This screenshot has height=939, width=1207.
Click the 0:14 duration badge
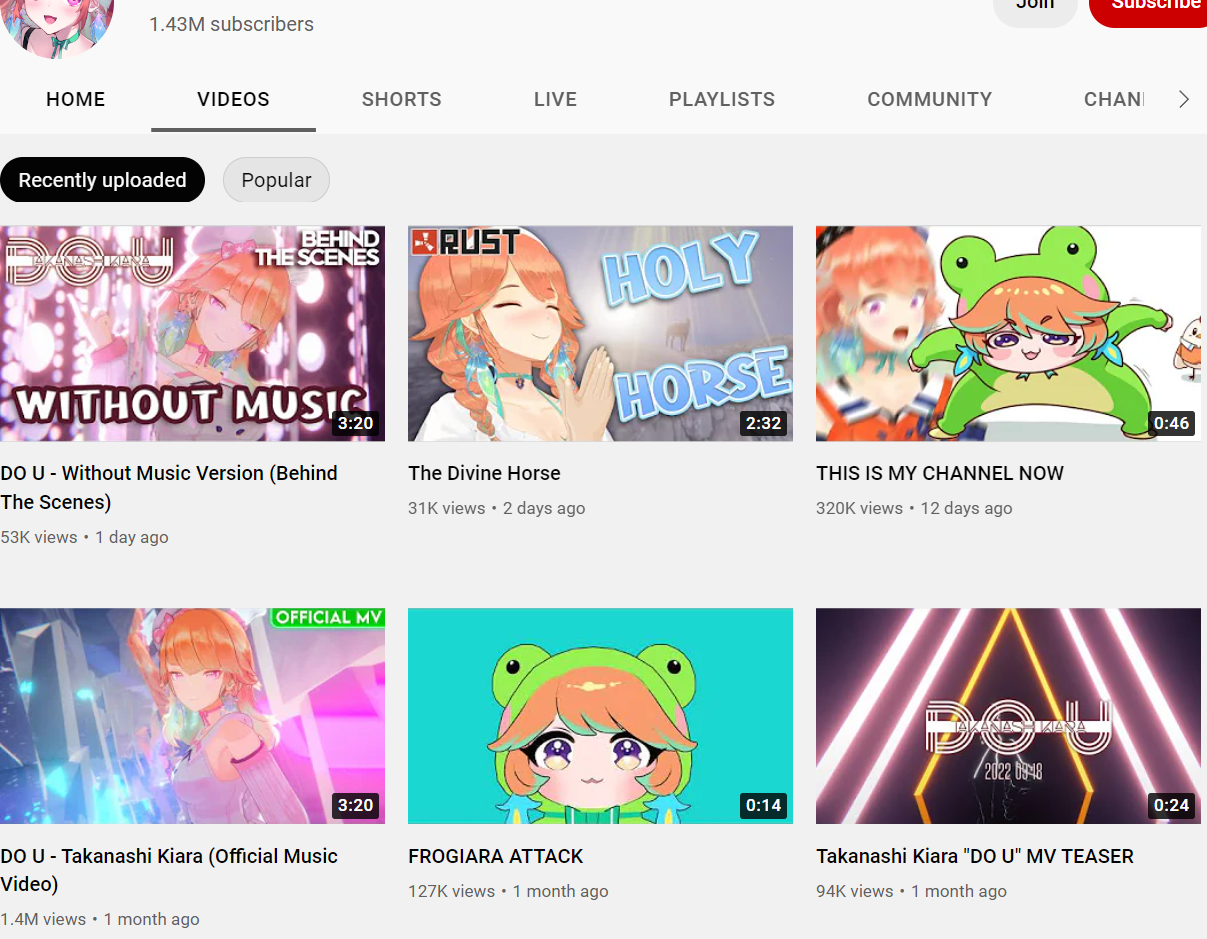pyautogui.click(x=763, y=806)
